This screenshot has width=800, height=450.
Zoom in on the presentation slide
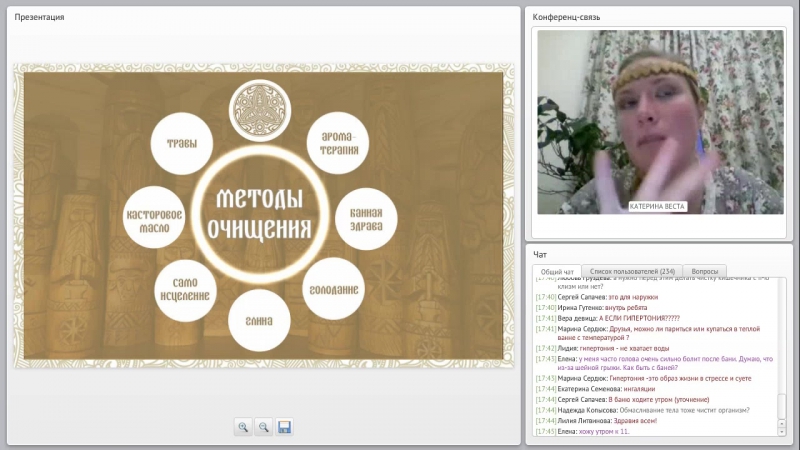point(243,427)
